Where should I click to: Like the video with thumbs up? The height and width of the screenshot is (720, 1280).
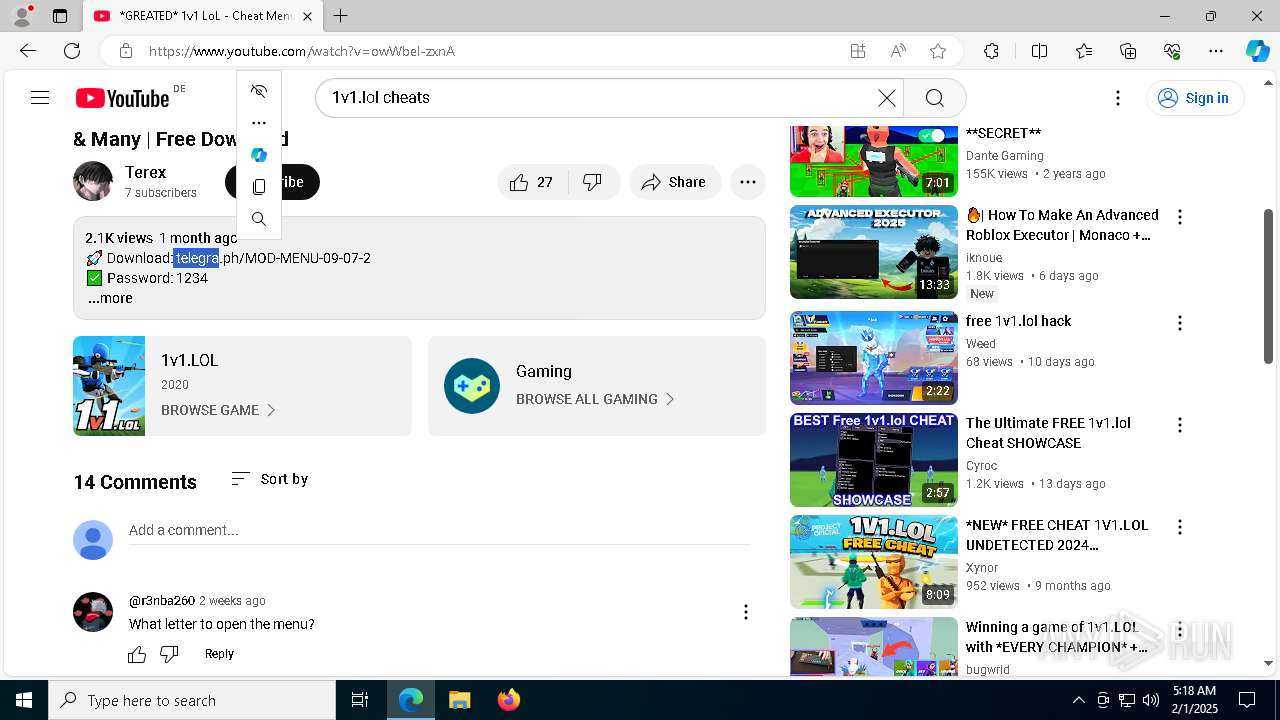(x=532, y=182)
